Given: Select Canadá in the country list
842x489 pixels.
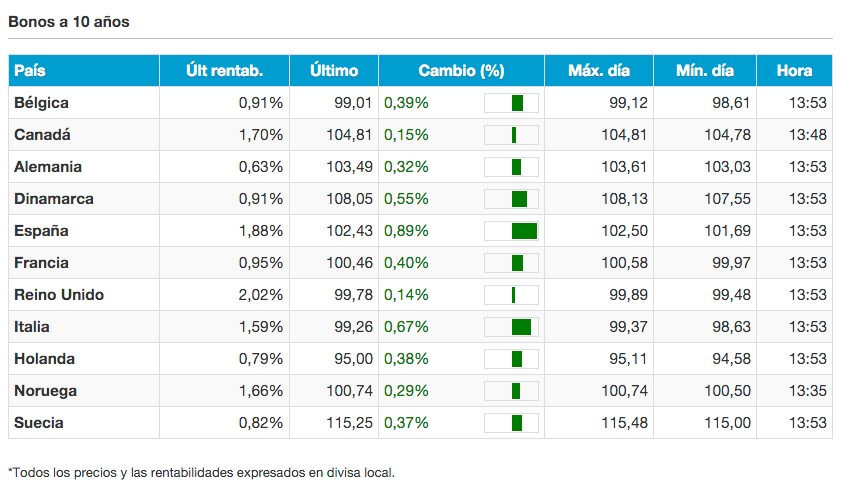Looking at the screenshot, I should click(42, 135).
